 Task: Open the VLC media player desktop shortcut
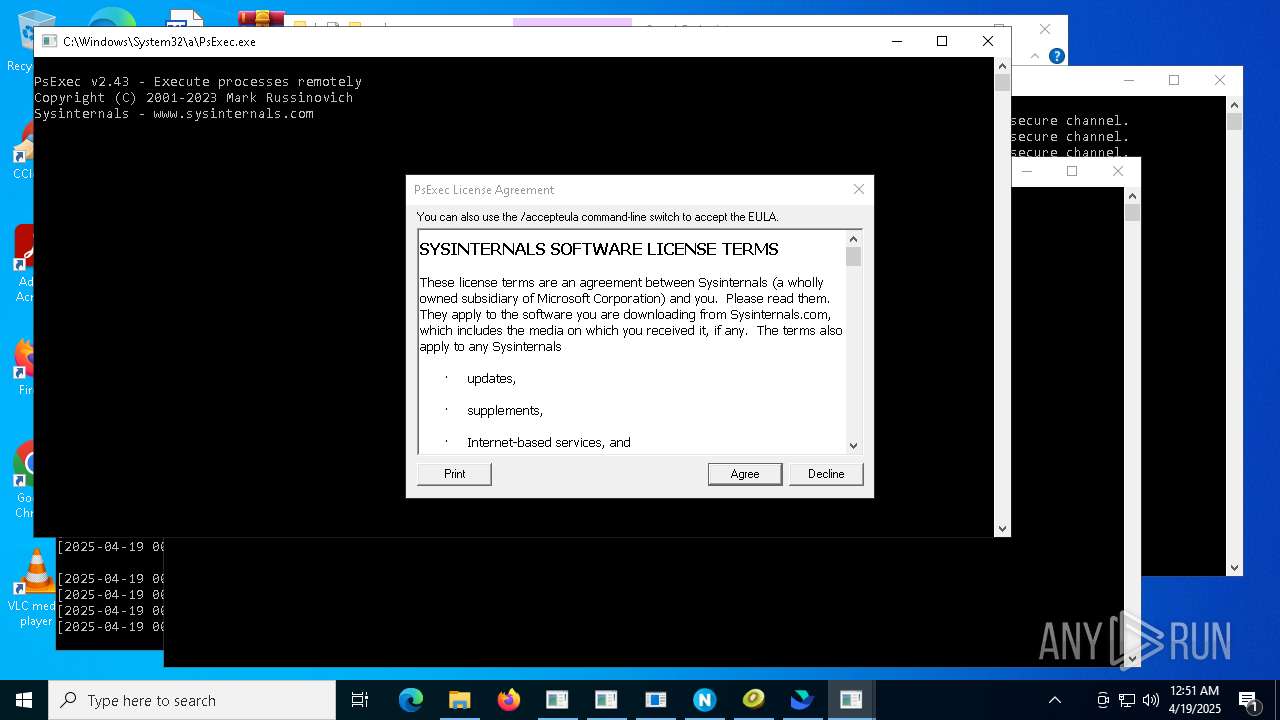point(36,588)
